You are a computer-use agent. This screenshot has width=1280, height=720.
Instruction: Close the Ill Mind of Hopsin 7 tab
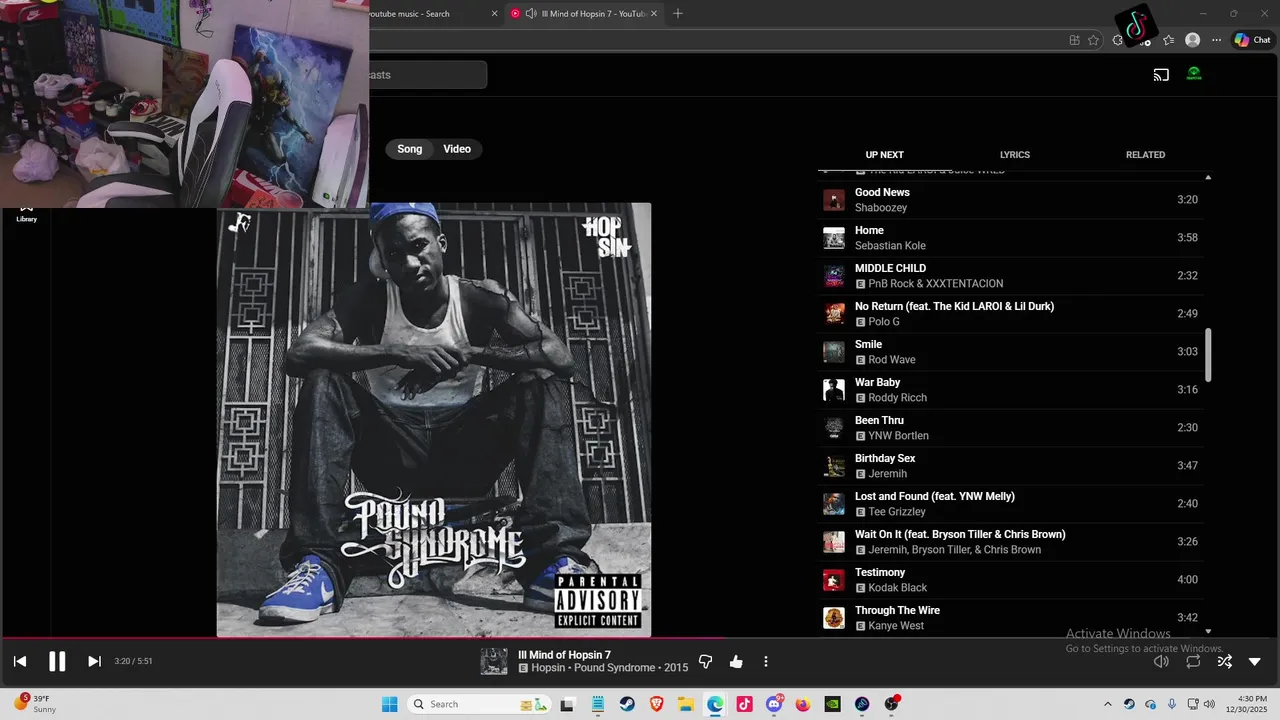click(x=655, y=14)
